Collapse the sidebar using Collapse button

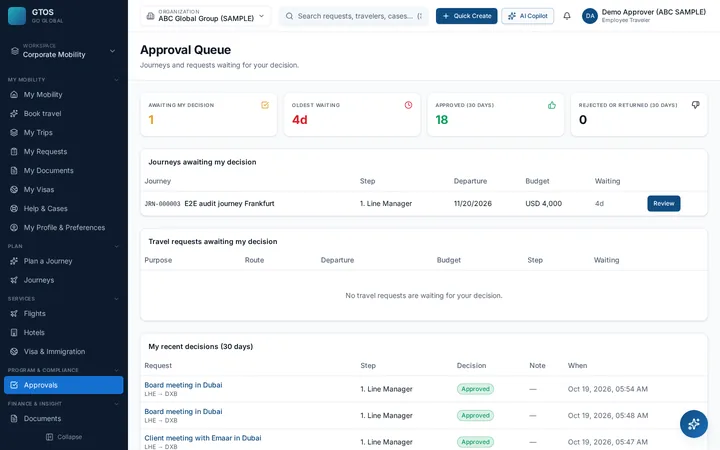(x=64, y=437)
